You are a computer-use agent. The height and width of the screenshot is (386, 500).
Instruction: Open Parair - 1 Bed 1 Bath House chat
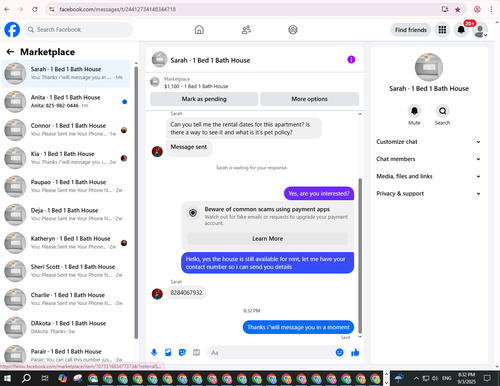coord(66,354)
